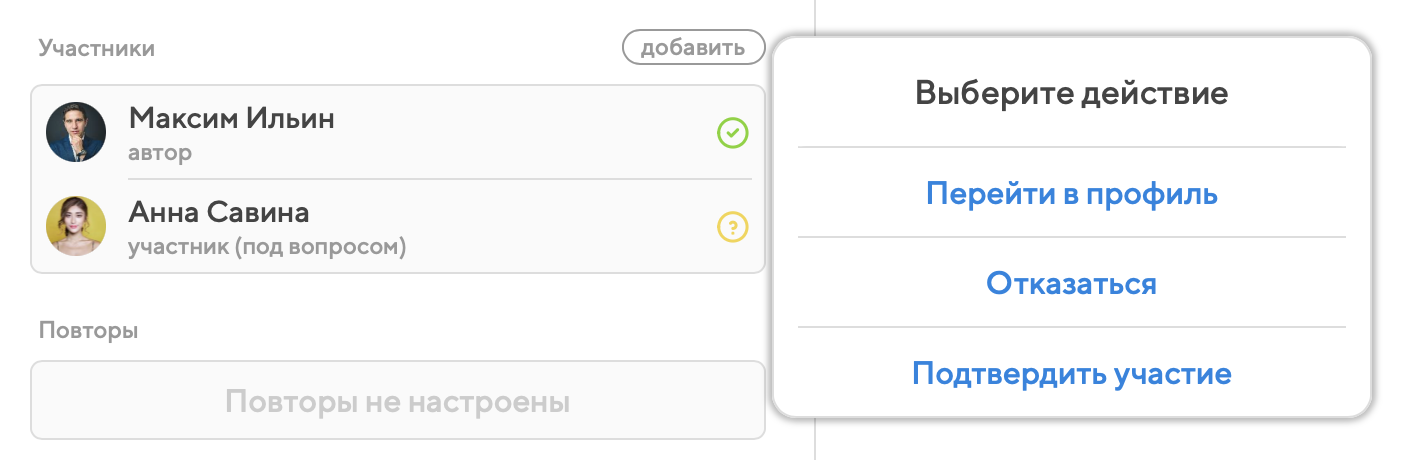Click the name Максим Ильин
1412x460 pixels.
[x=231, y=120]
